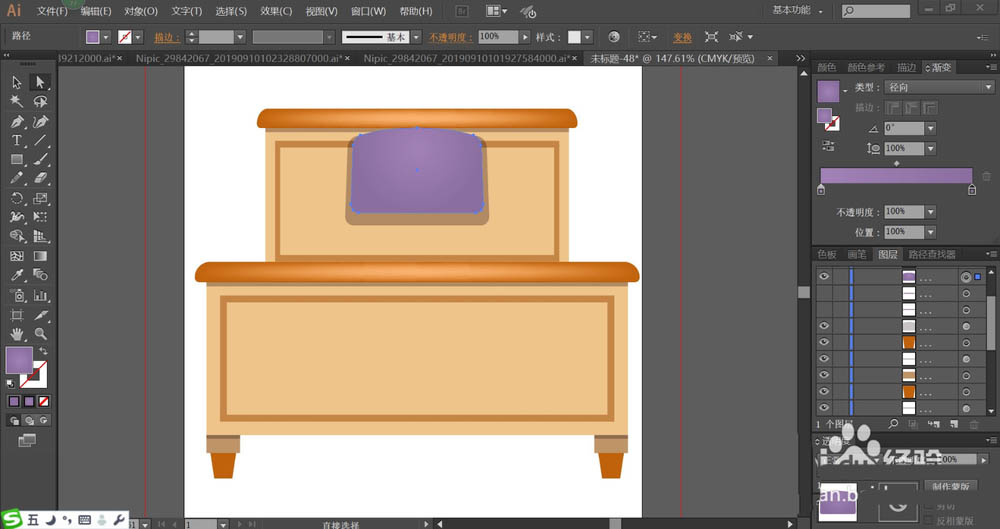
Task: Open the 效果(C) menu
Action: (276, 11)
